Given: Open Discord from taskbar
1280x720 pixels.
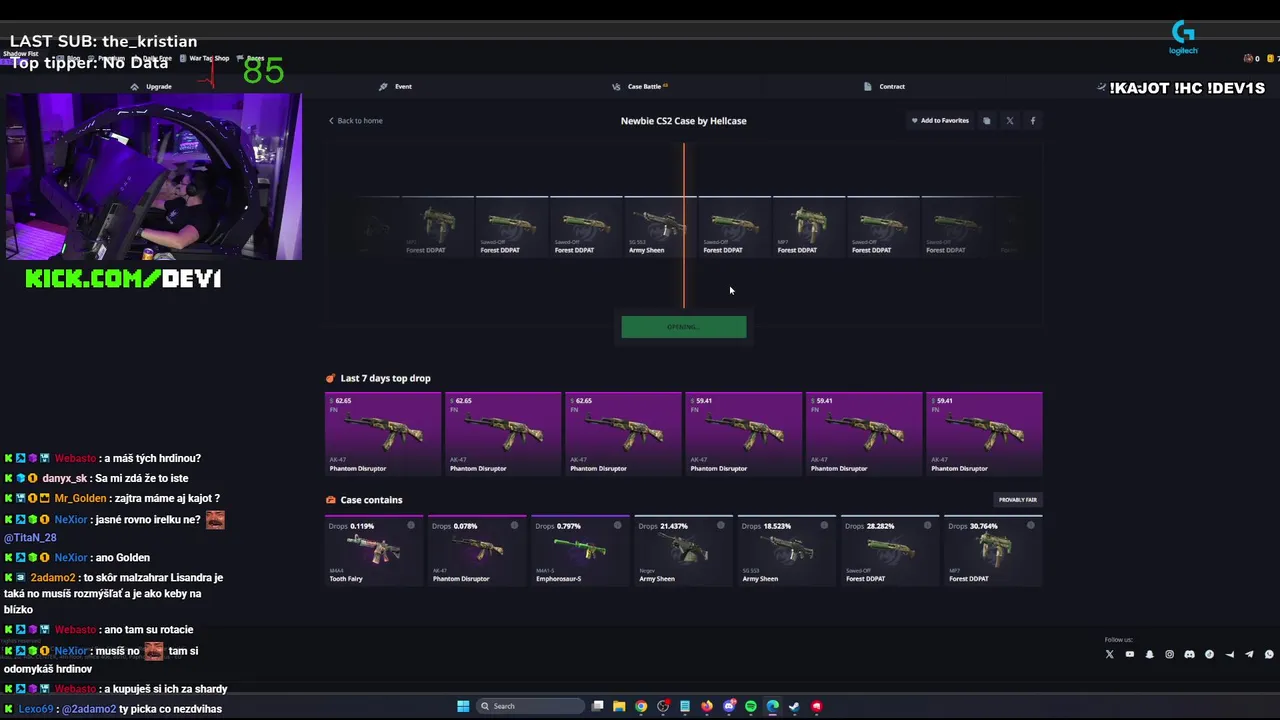Looking at the screenshot, I should [x=729, y=706].
